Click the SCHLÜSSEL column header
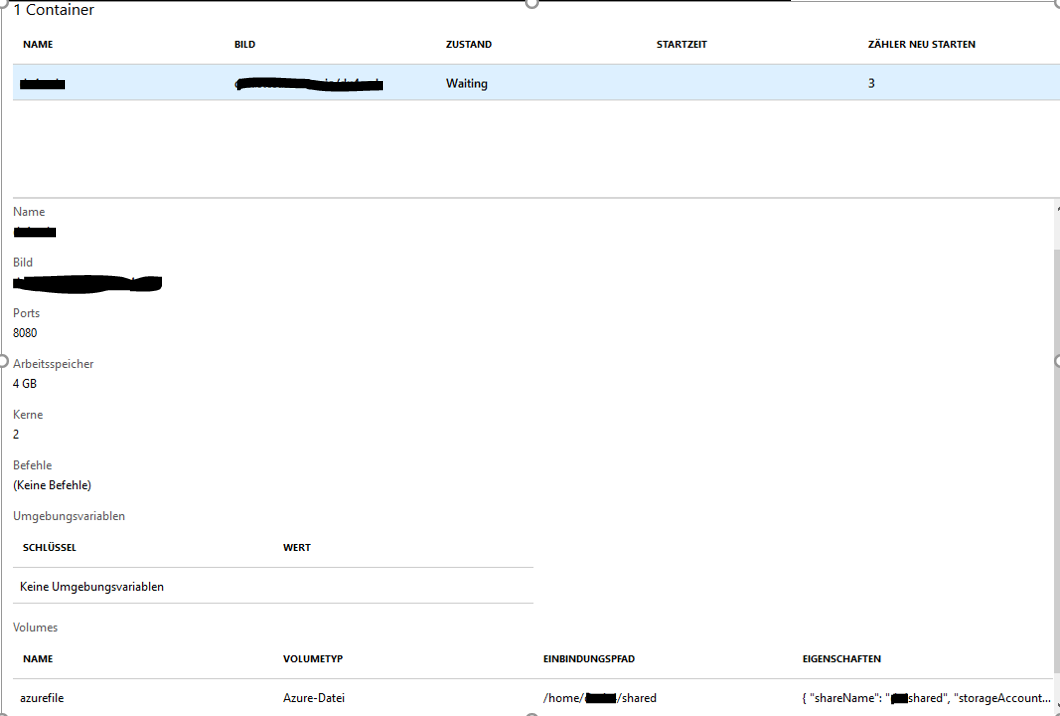The height and width of the screenshot is (716, 1060). (49, 548)
